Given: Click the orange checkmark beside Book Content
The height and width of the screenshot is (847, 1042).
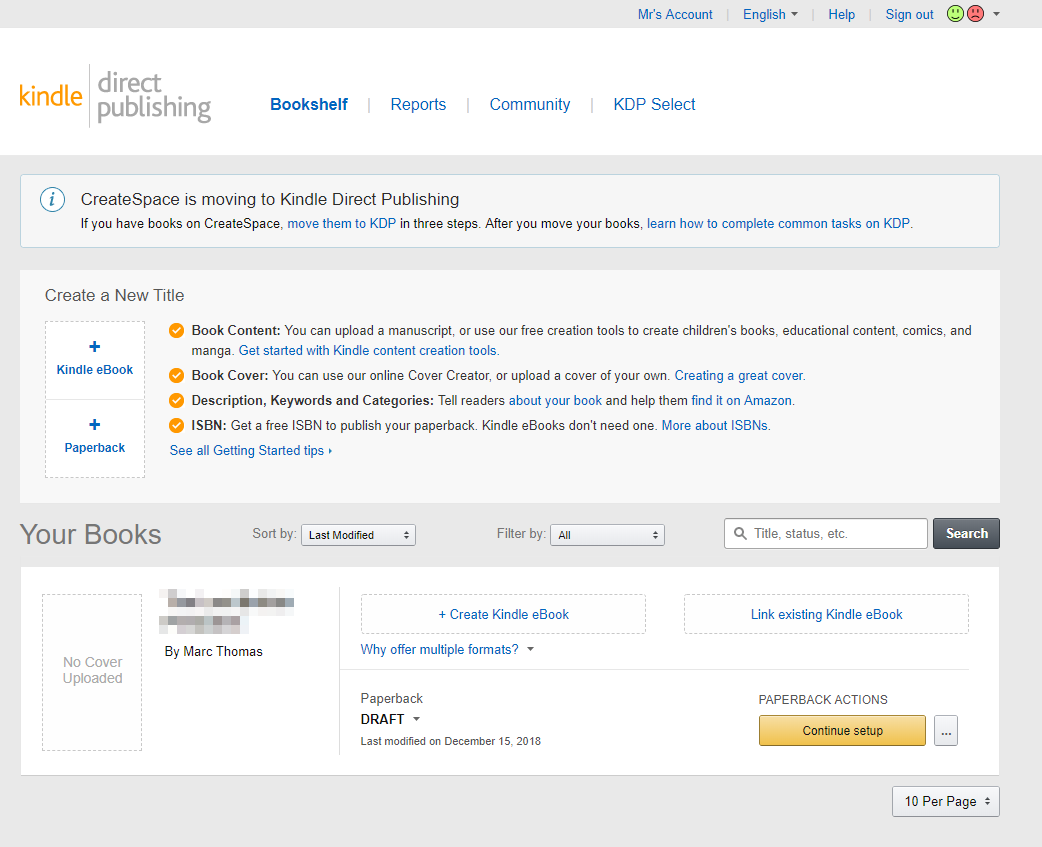Looking at the screenshot, I should (176, 331).
